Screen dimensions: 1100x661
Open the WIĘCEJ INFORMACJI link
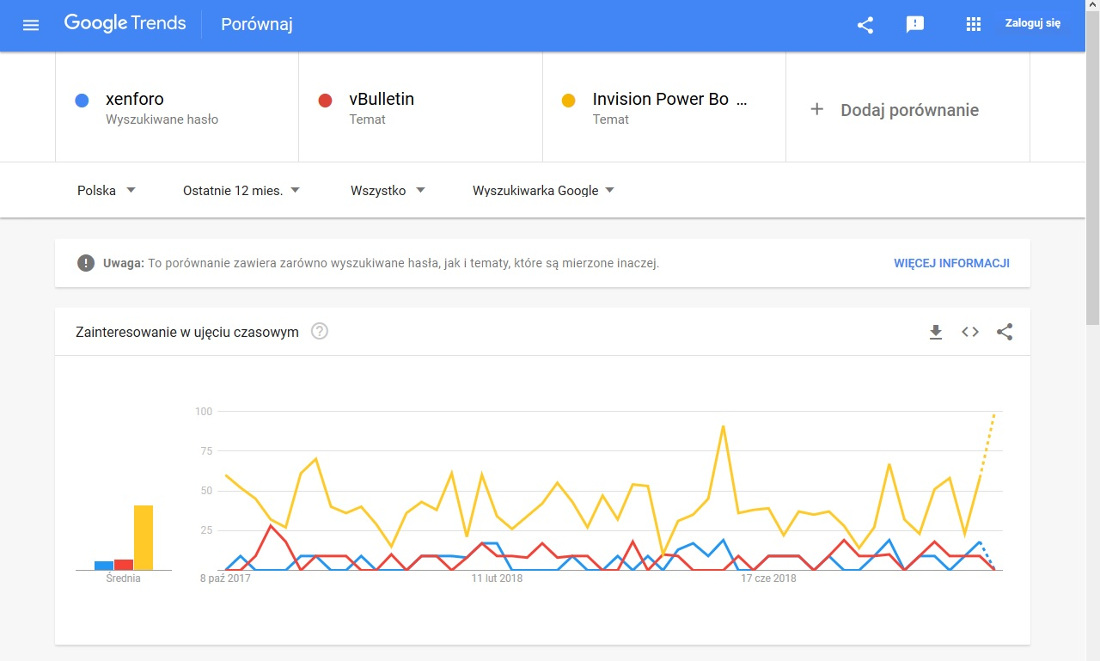[x=951, y=264]
